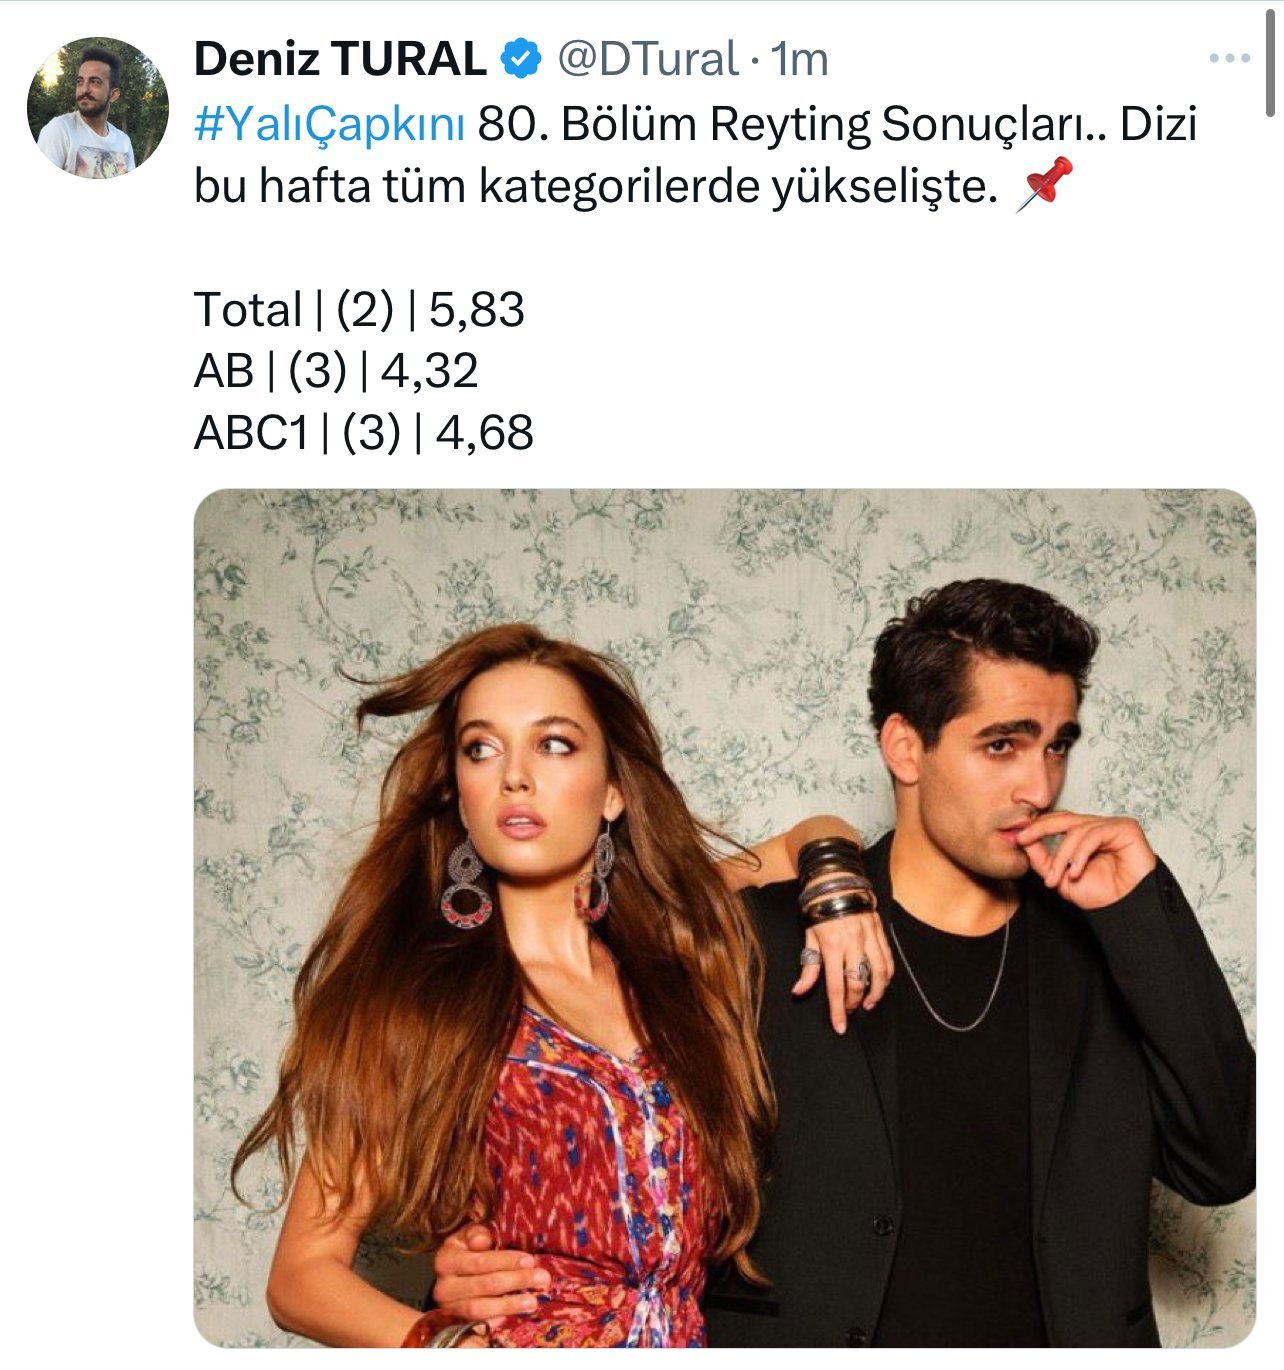Click the "ABC1 | (3) | 4,68" line
The height and width of the screenshot is (1370, 1284).
(363, 433)
